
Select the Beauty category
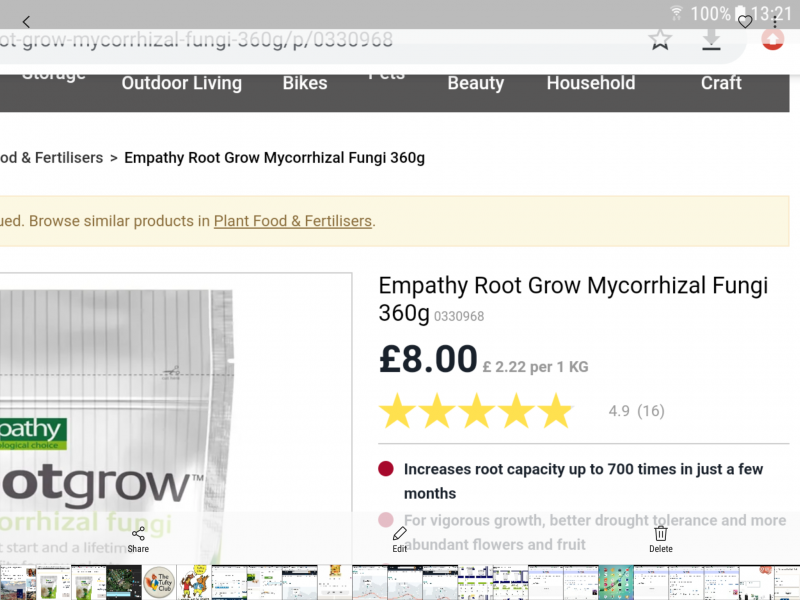tap(476, 83)
